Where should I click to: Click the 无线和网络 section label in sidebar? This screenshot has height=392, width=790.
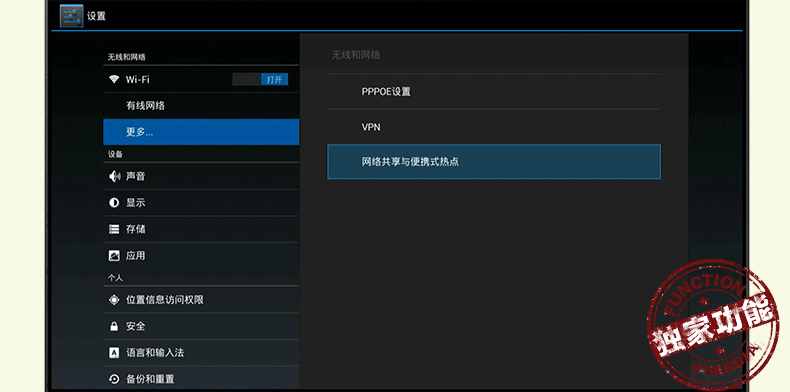pyautogui.click(x=126, y=57)
